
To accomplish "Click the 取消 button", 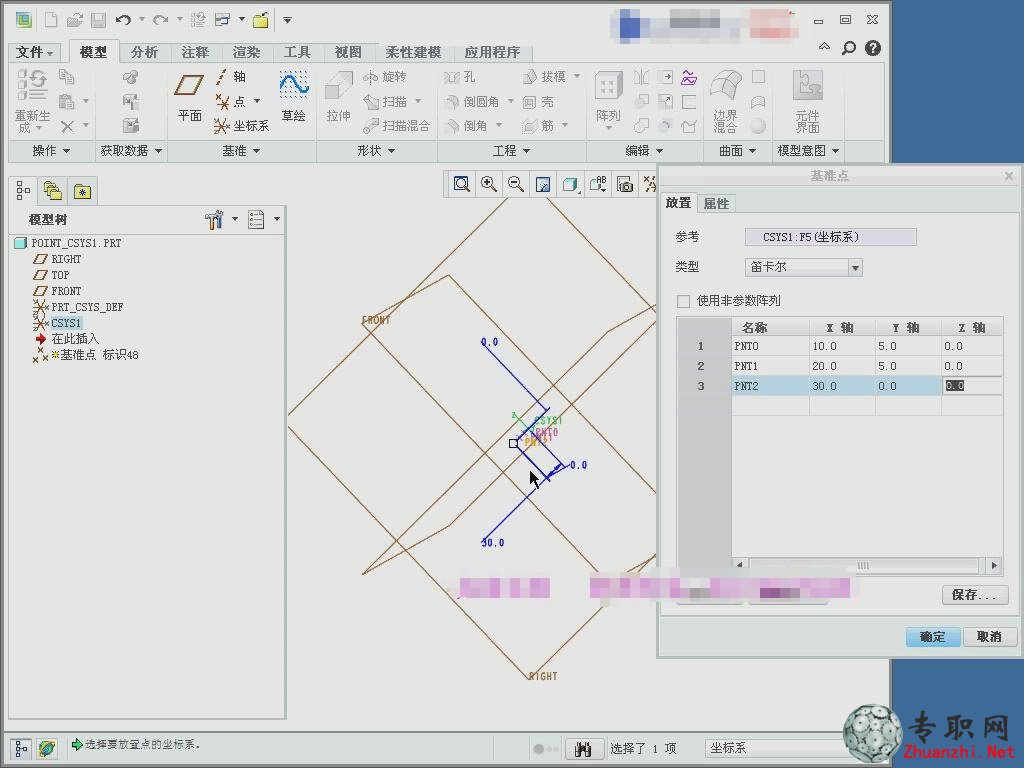I will coord(989,637).
